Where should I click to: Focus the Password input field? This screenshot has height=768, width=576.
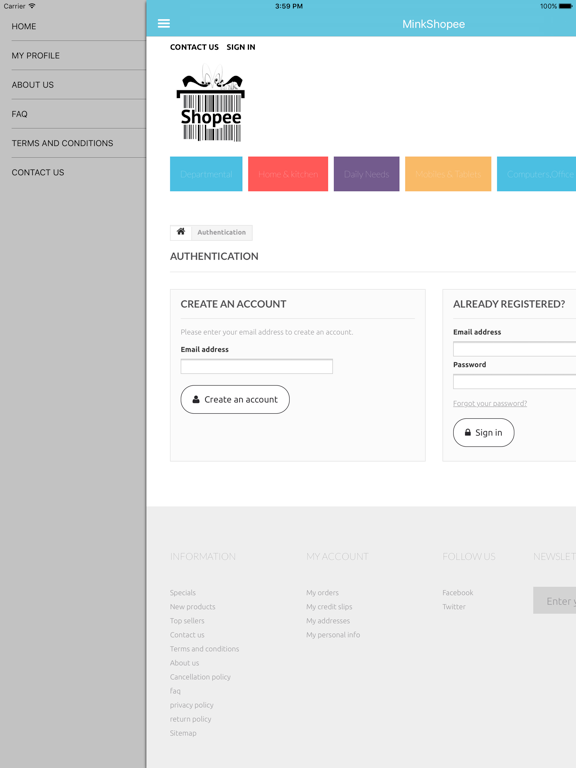[514, 382]
